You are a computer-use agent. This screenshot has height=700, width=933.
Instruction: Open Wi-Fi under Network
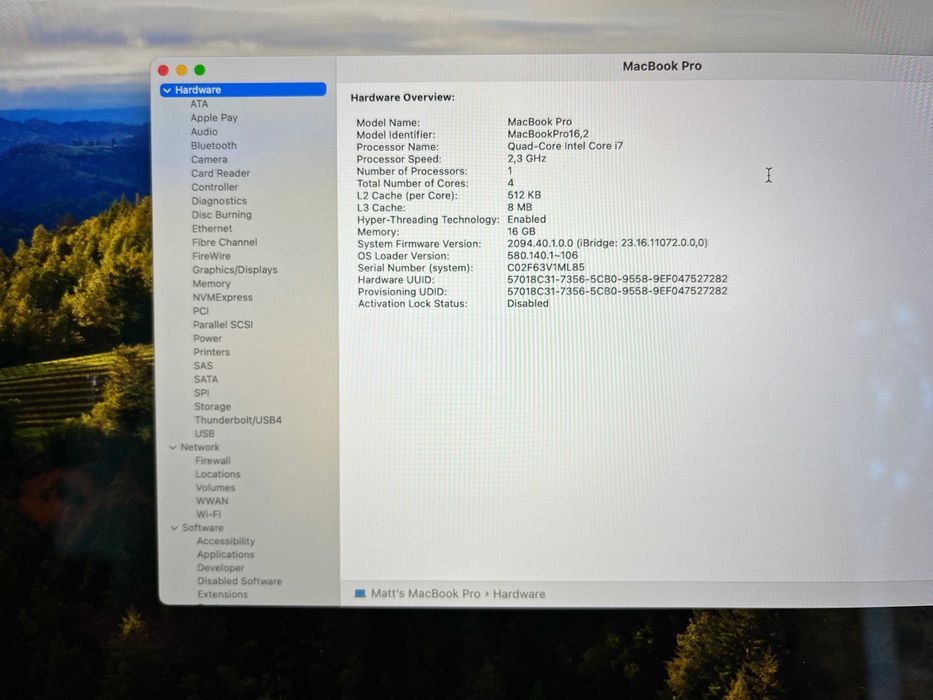click(x=208, y=514)
